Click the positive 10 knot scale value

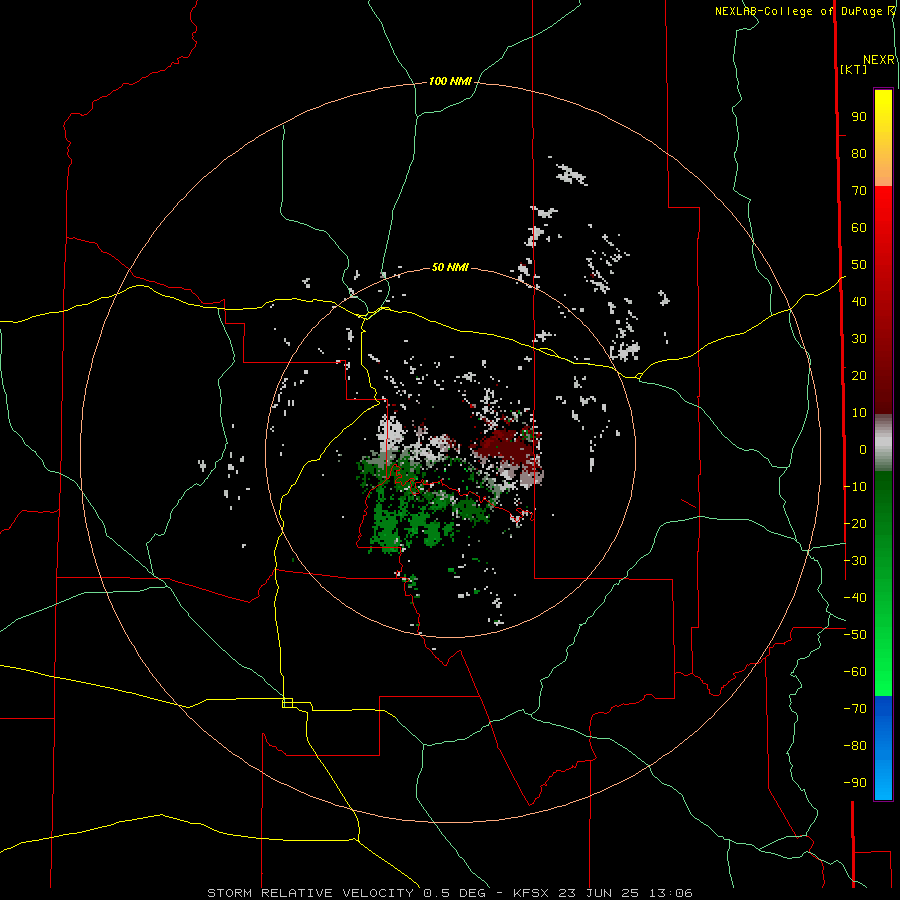859,413
